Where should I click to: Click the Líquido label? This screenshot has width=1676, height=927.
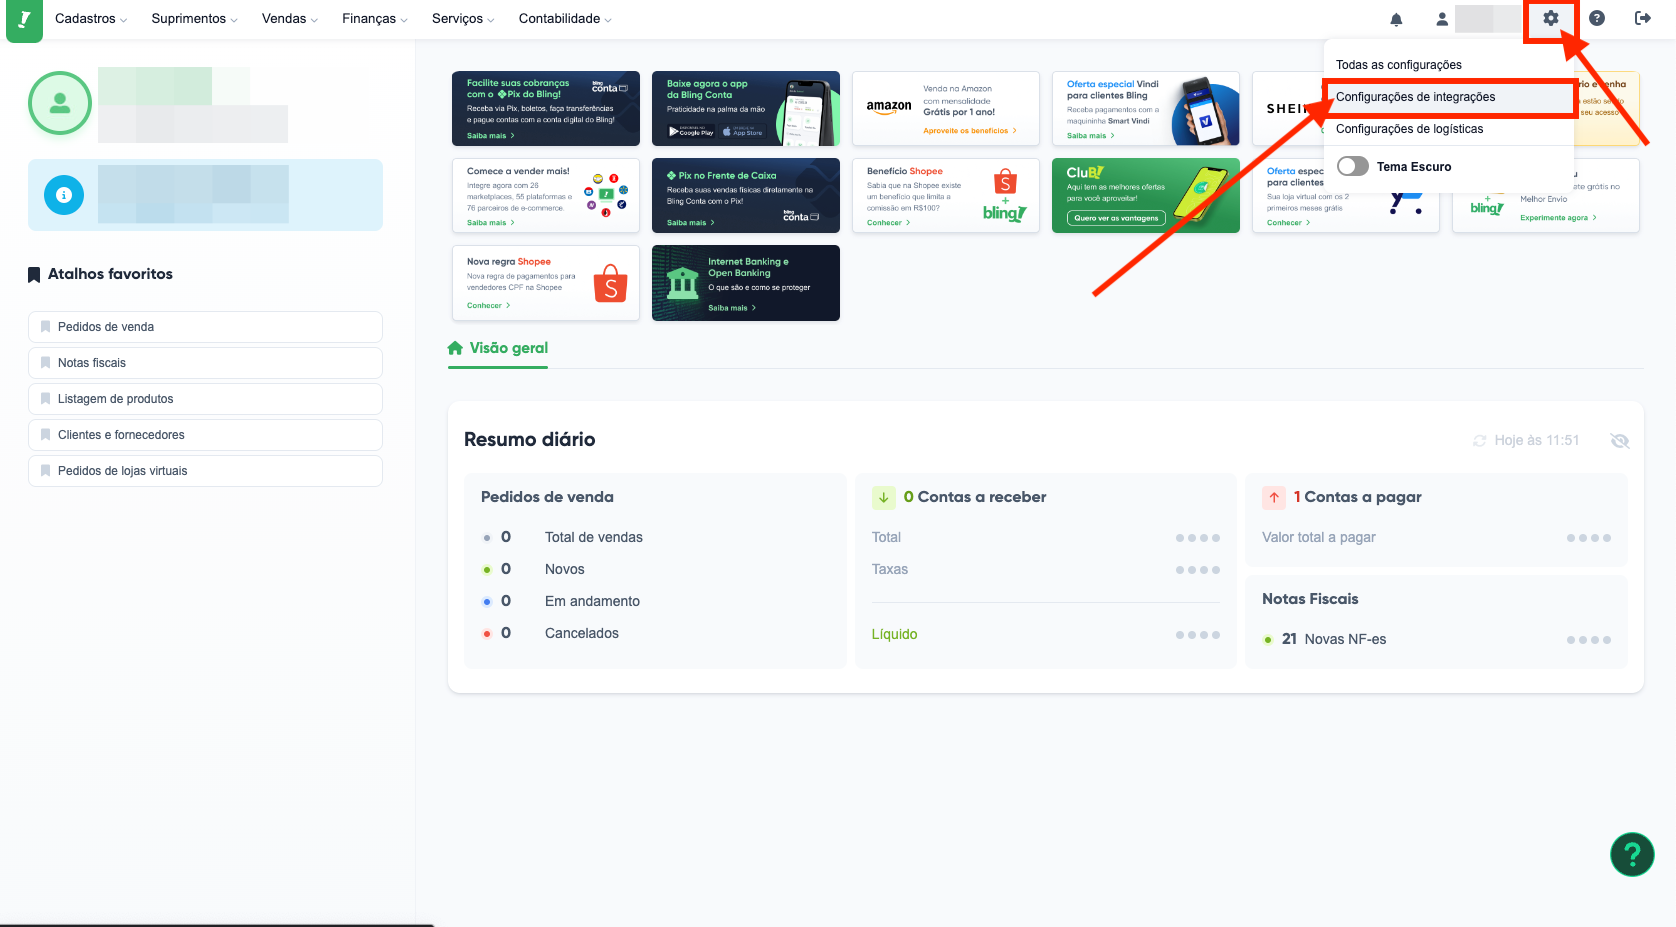pos(894,634)
